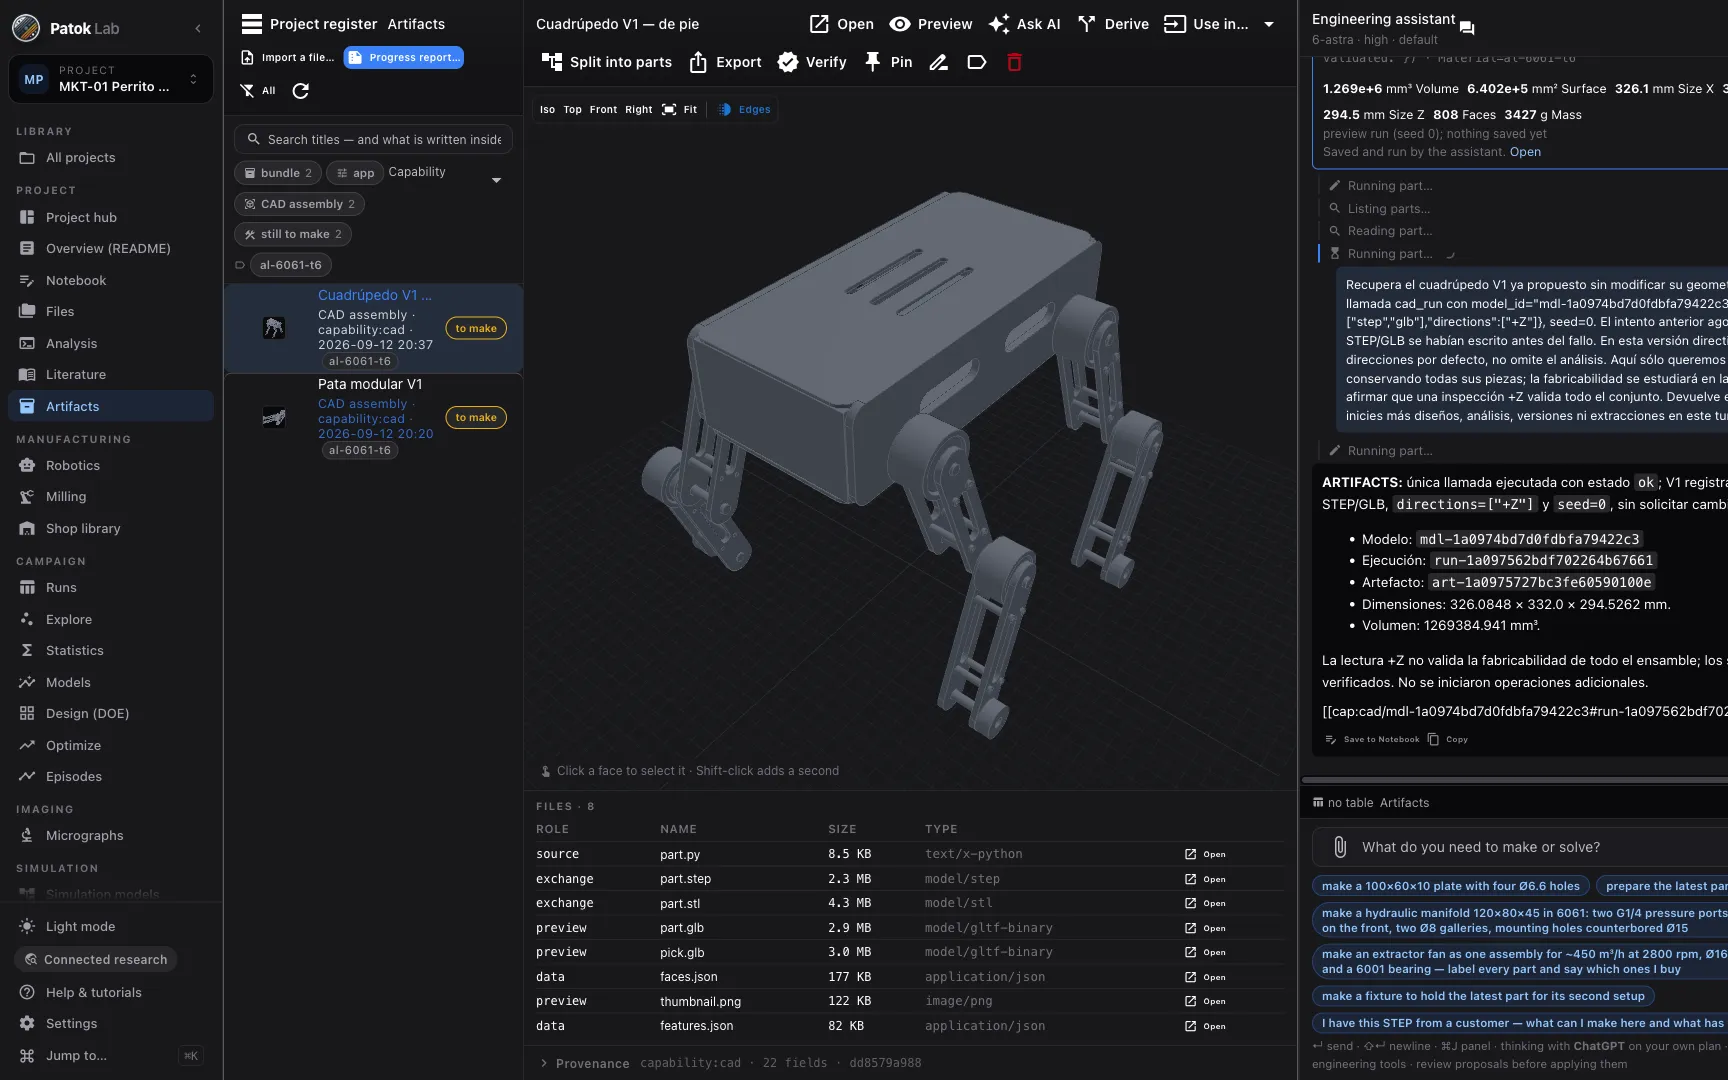Click horizontal scrollbar in assistant panel
Screen dimensions: 1728x1080
coord(1514,780)
